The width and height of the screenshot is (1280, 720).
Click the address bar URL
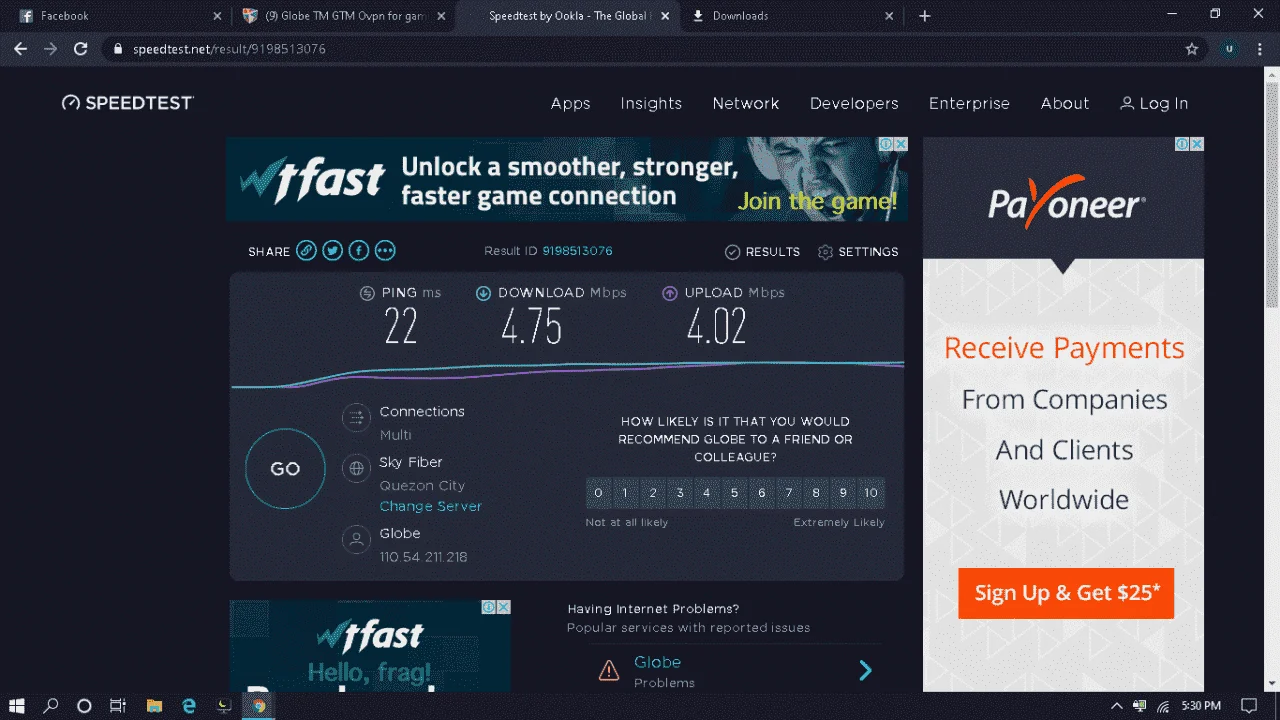pos(229,49)
